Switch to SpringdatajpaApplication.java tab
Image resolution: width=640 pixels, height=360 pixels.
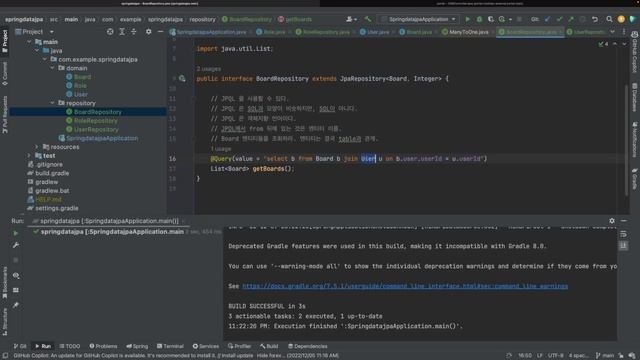pos(208,31)
